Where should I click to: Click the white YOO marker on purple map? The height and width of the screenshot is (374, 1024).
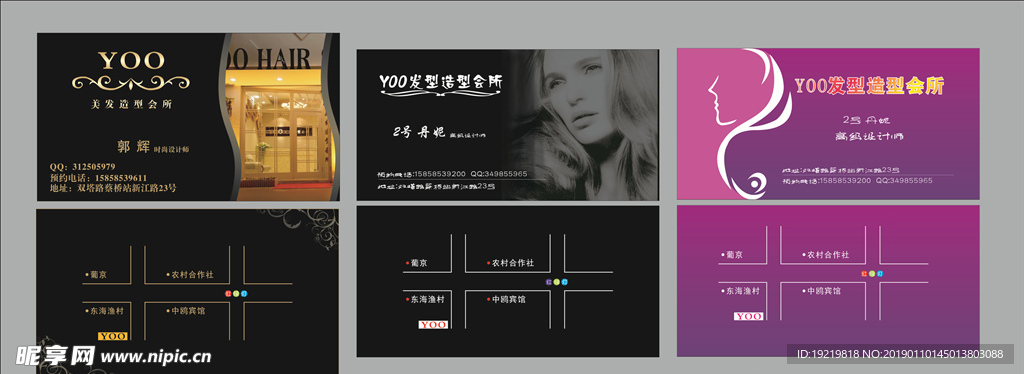tap(748, 316)
